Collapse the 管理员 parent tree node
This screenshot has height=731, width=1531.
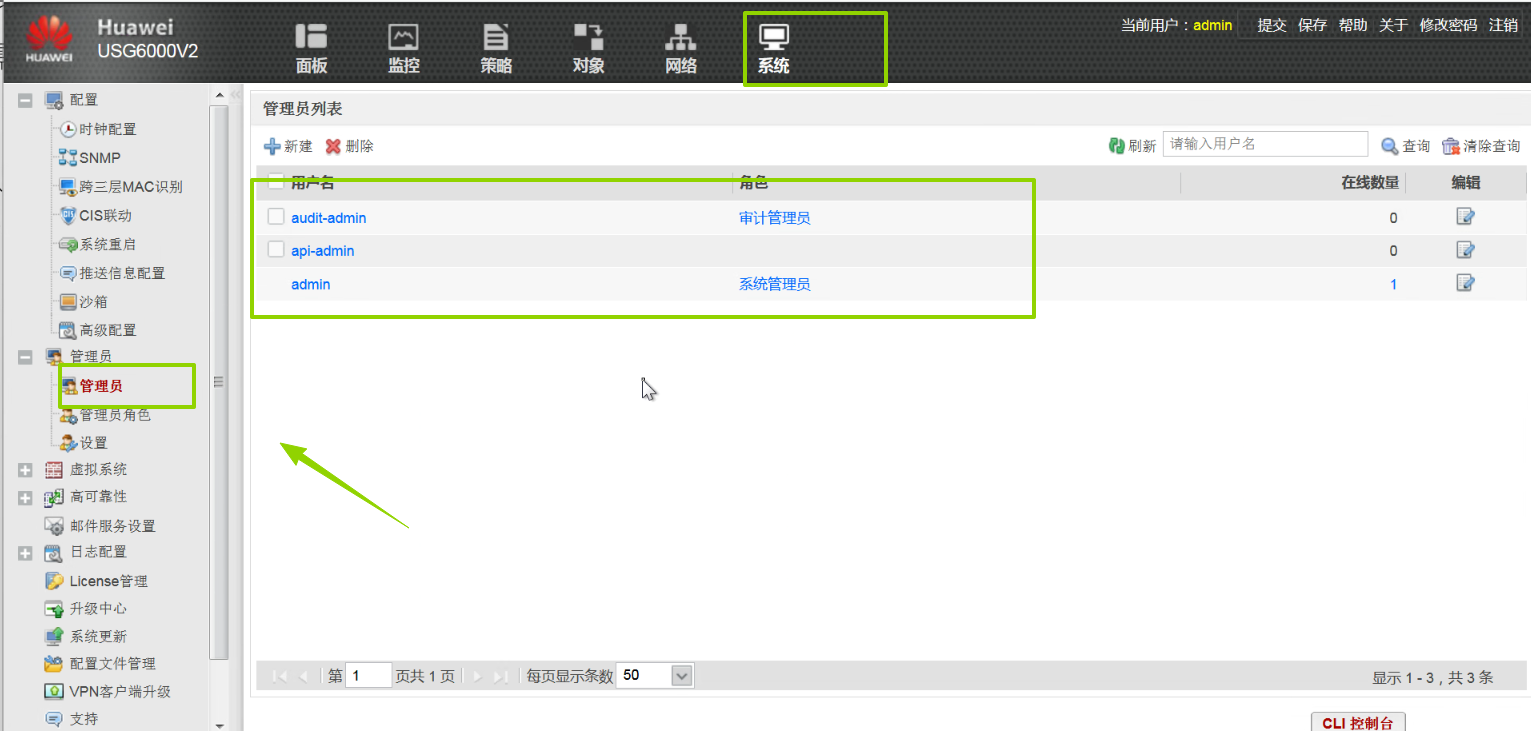(26, 357)
